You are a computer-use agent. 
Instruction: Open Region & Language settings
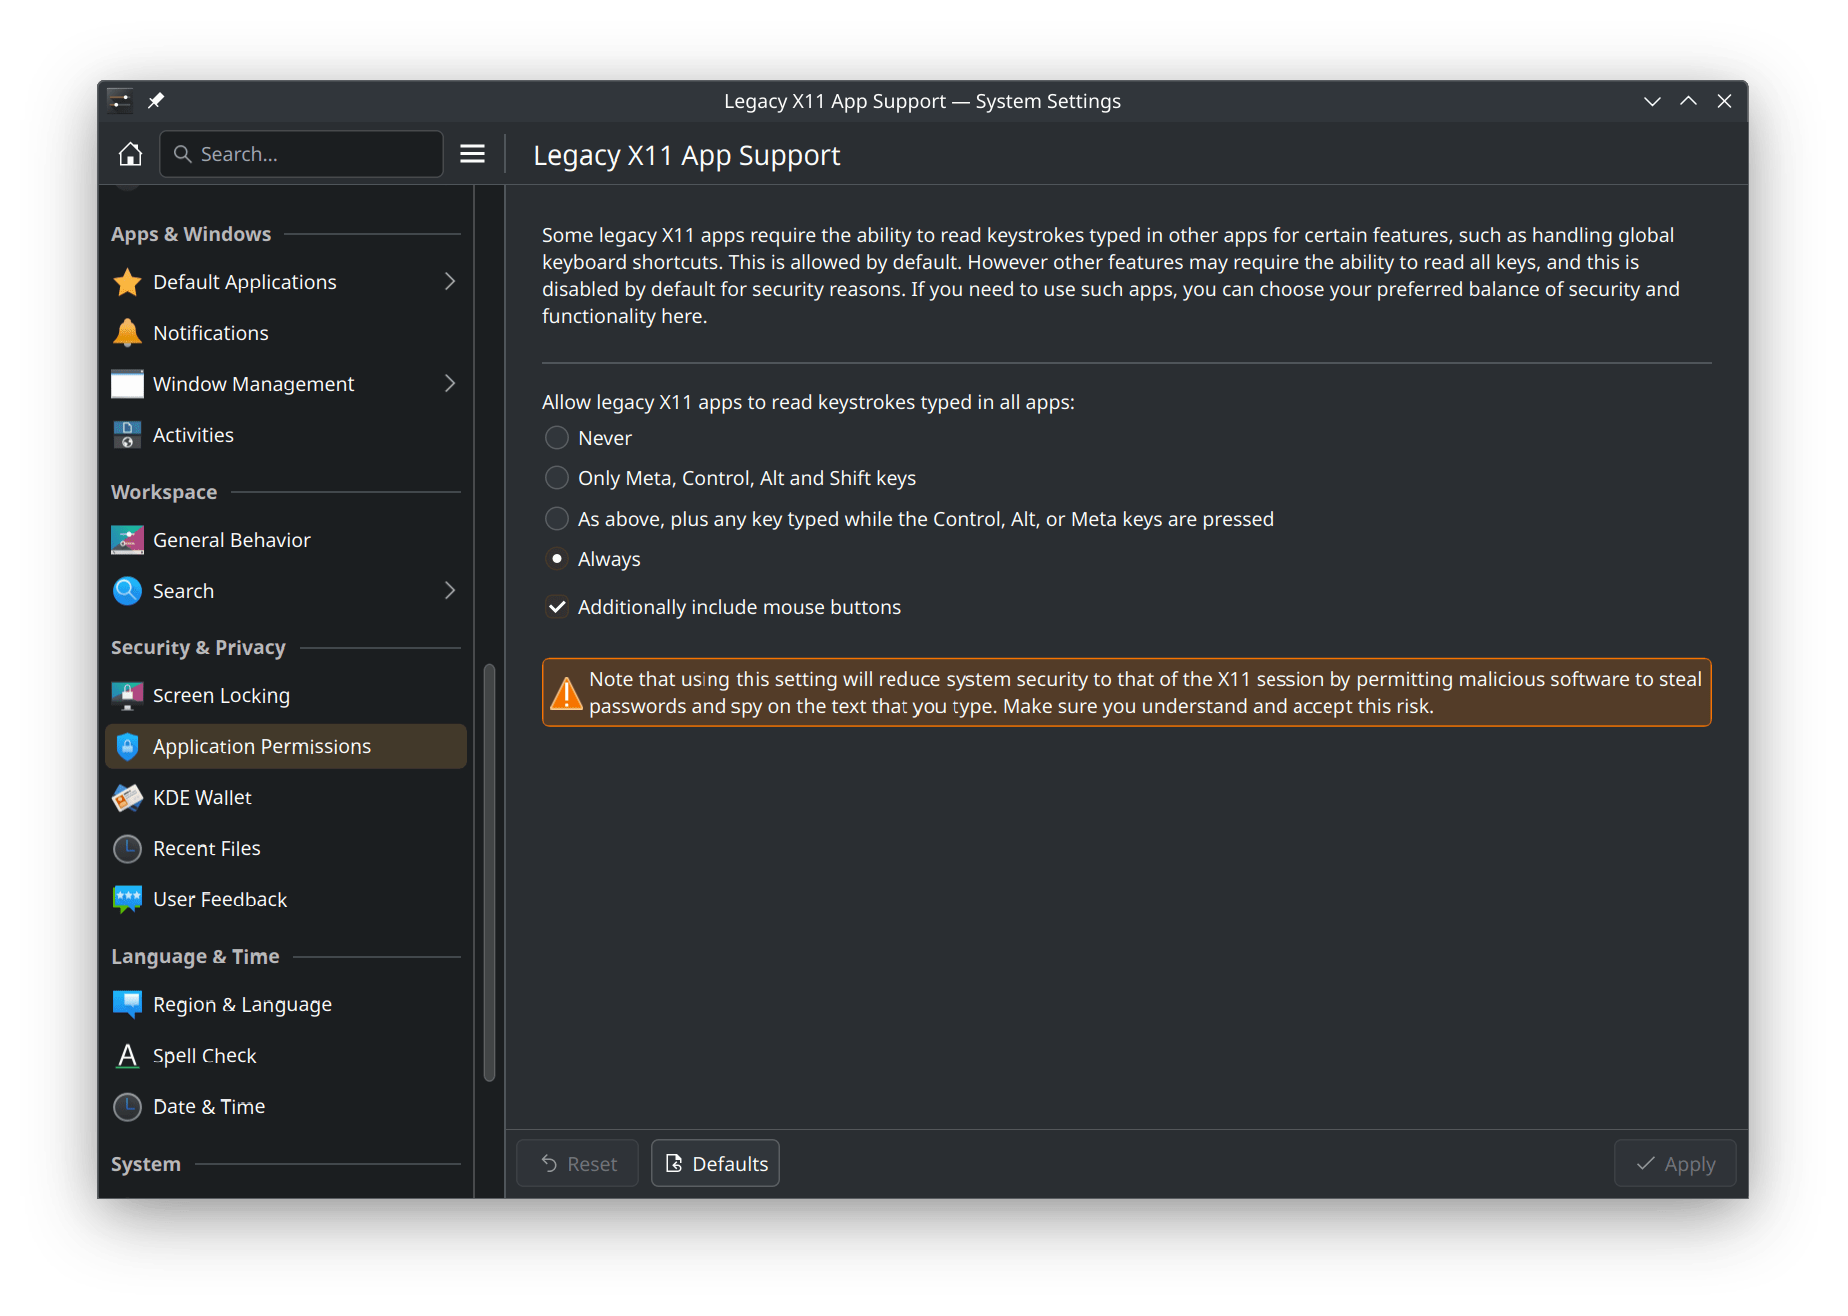click(x=286, y=1004)
